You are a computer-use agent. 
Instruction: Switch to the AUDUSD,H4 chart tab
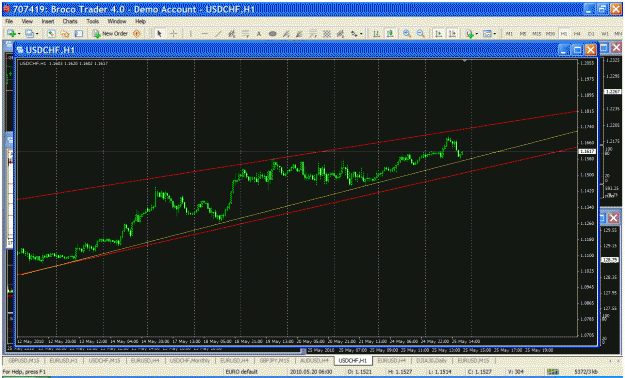314,360
